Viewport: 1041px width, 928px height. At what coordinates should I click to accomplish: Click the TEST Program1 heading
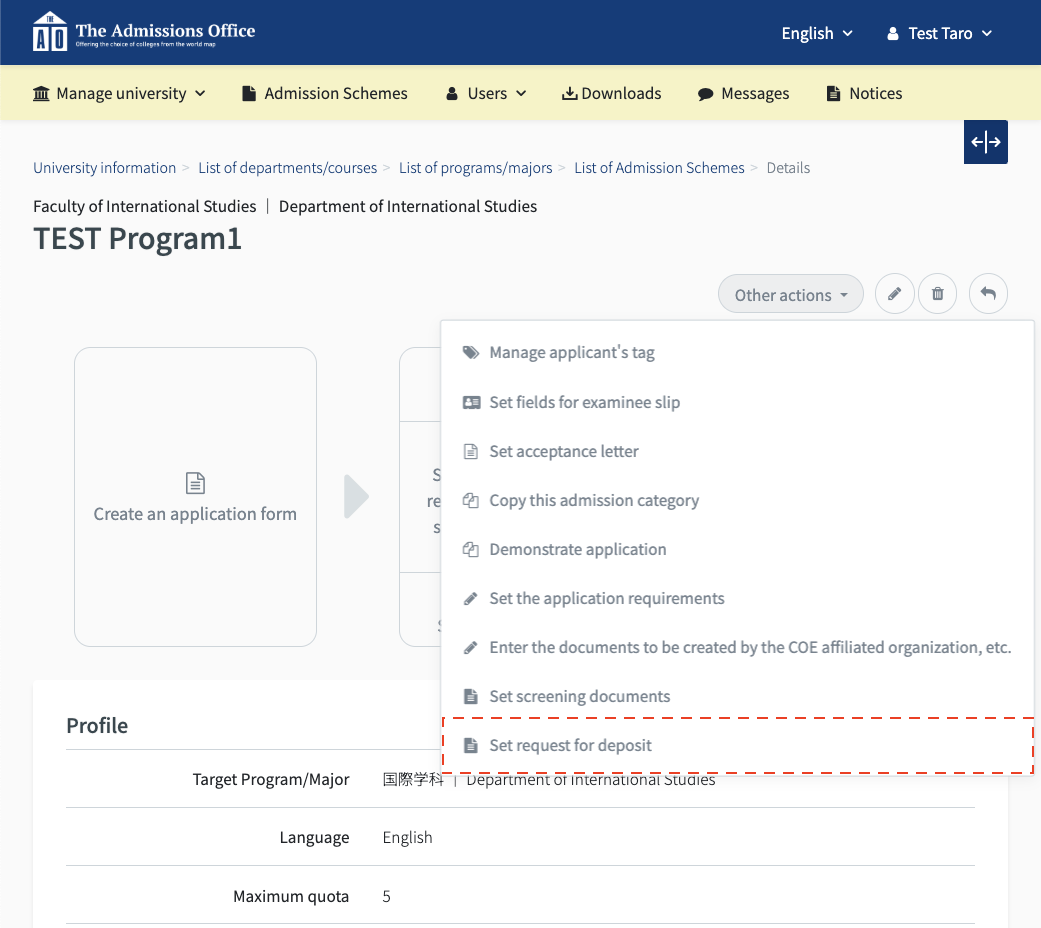coord(137,239)
